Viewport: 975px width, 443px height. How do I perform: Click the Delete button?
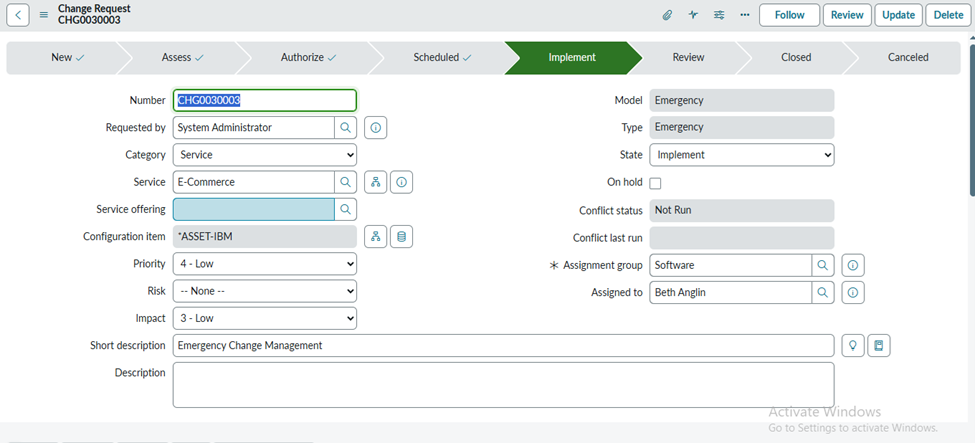948,15
